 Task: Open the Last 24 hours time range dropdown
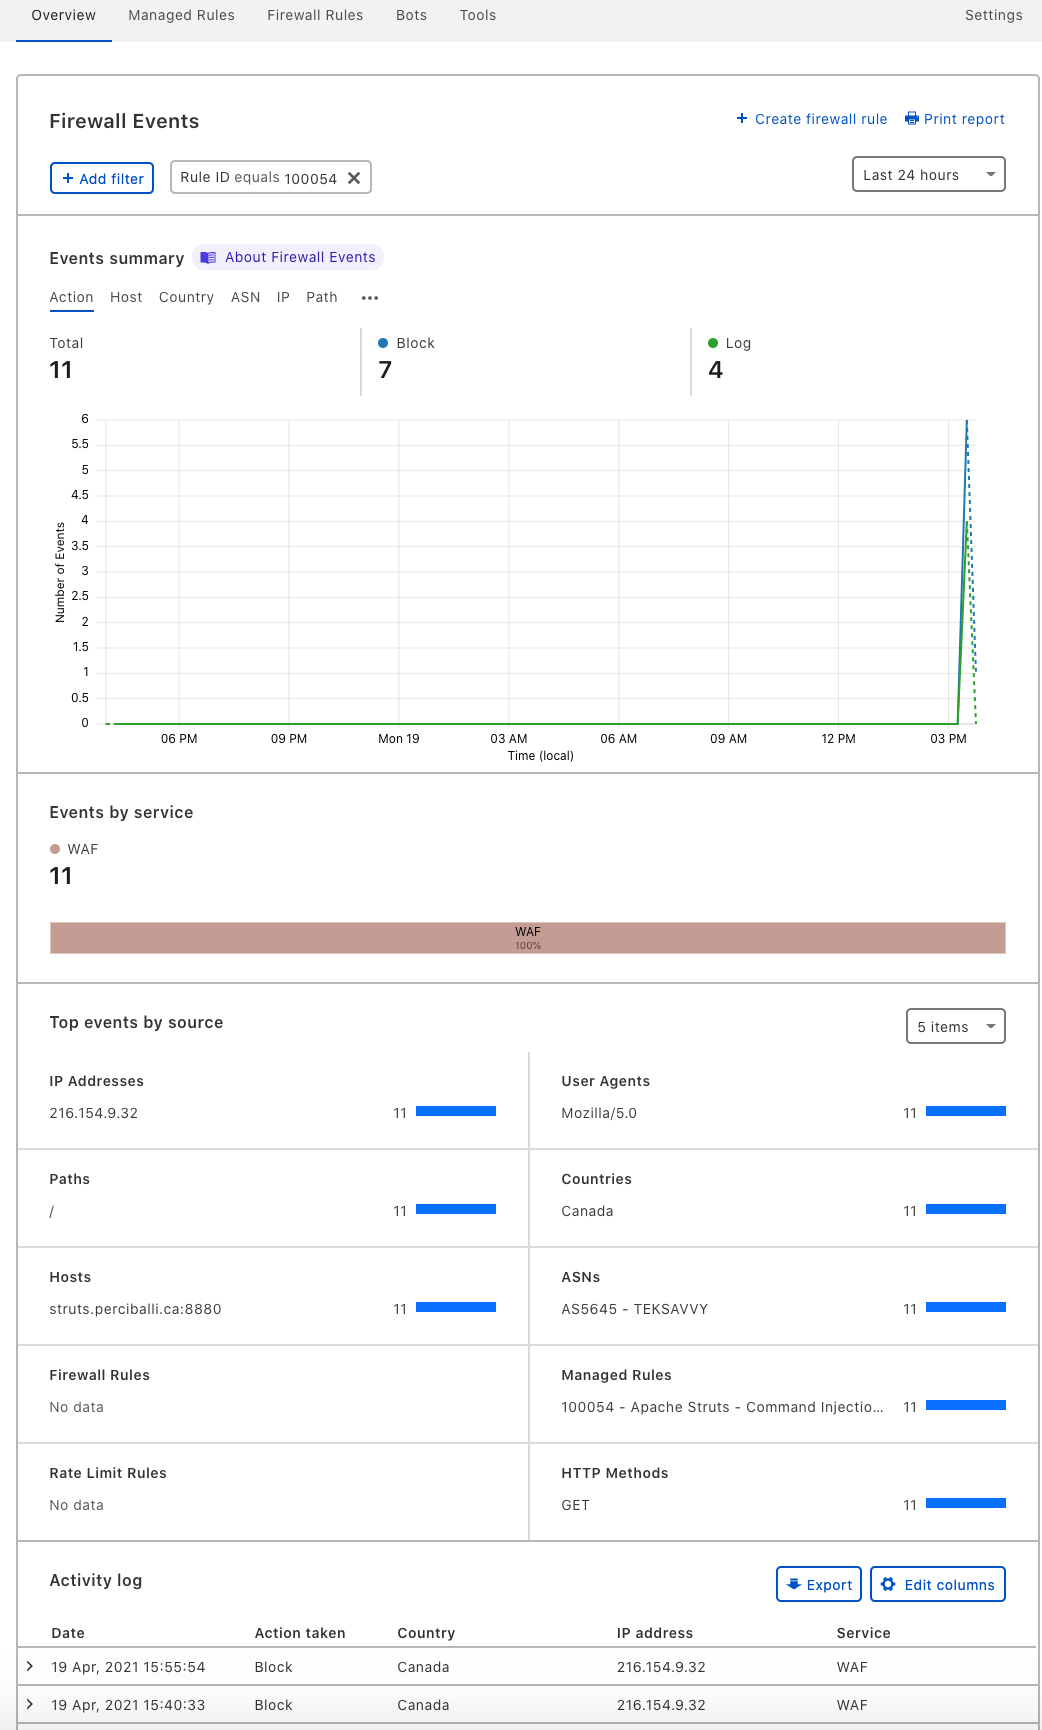coord(928,175)
